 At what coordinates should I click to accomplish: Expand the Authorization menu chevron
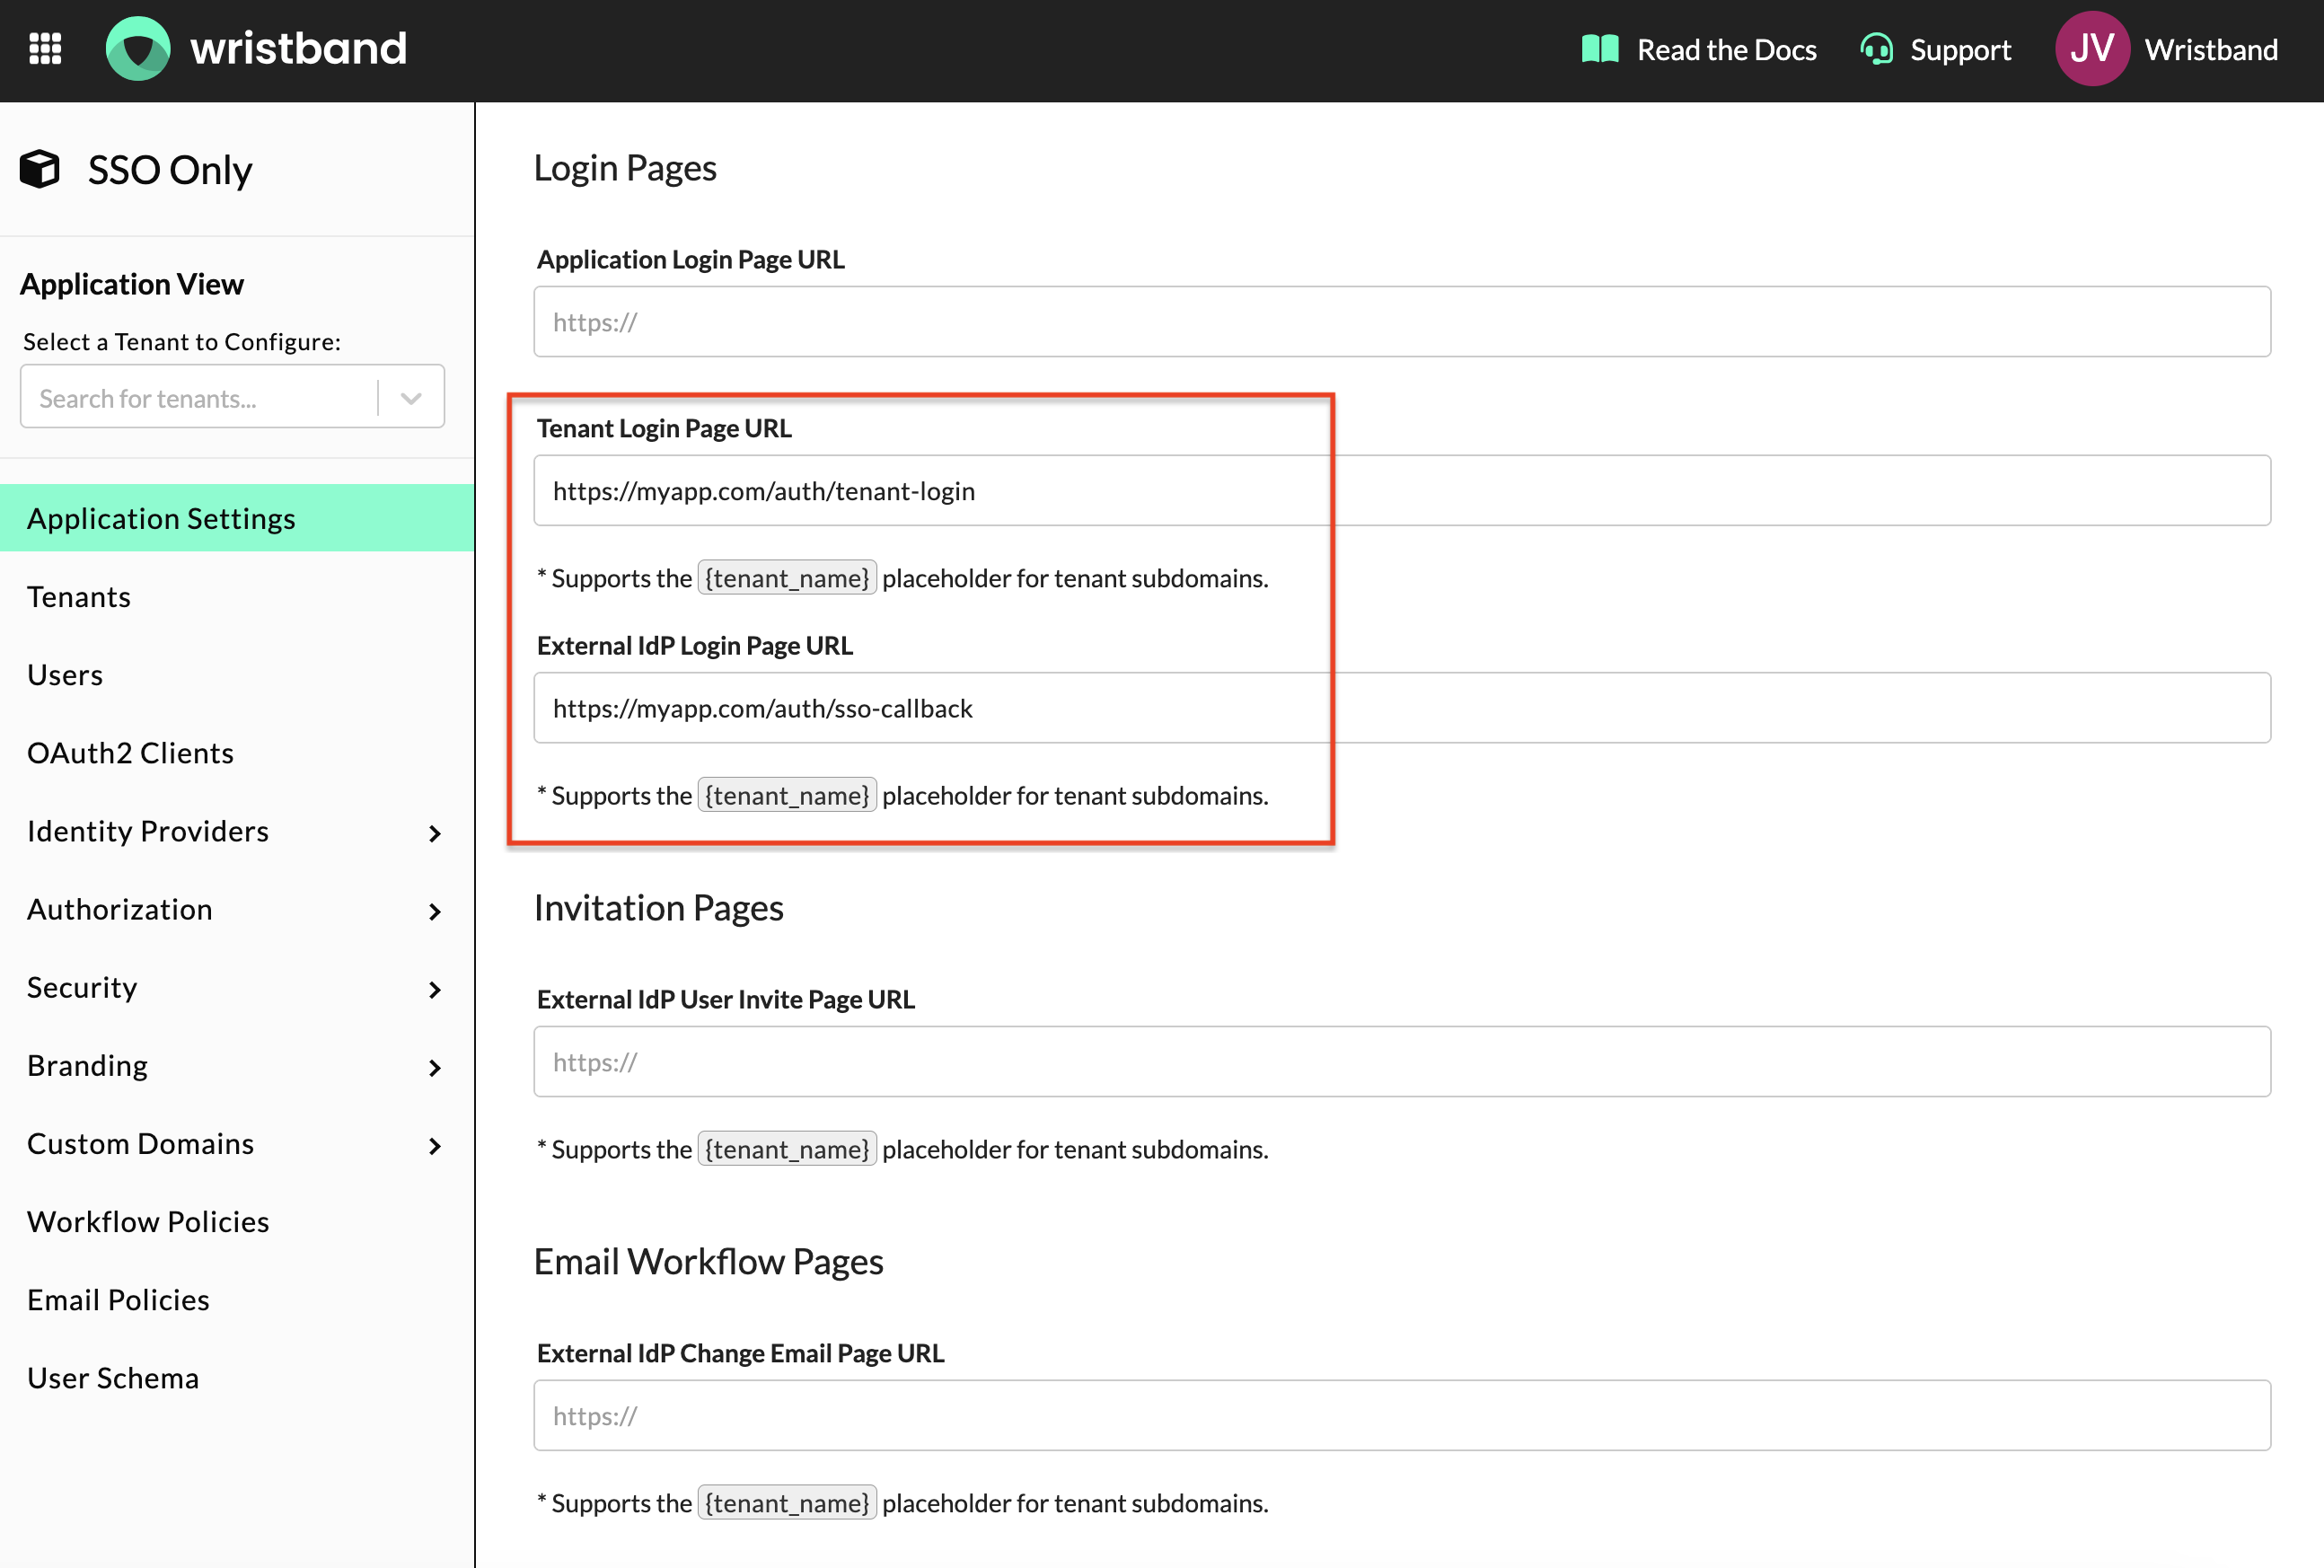coord(434,911)
